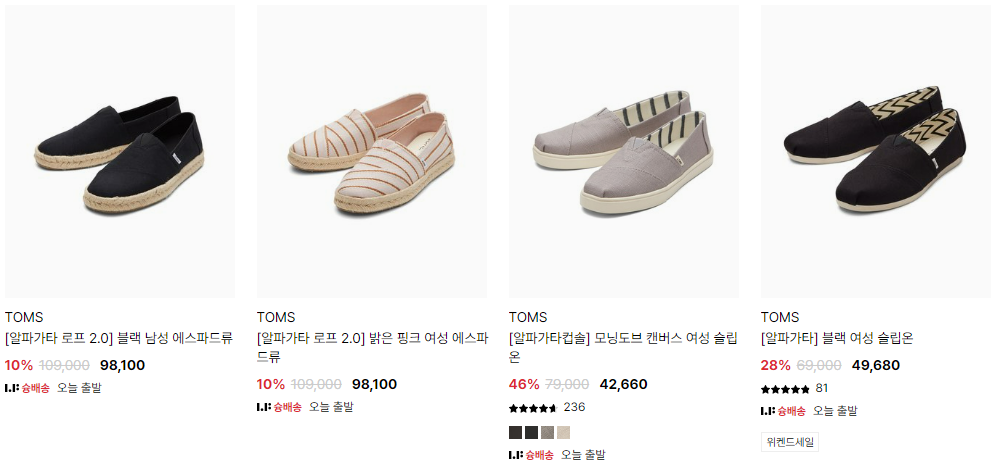Click the TOMS brand above the Morning Dove slip-on
Image resolution: width=995 pixels, height=471 pixels.
point(528,318)
